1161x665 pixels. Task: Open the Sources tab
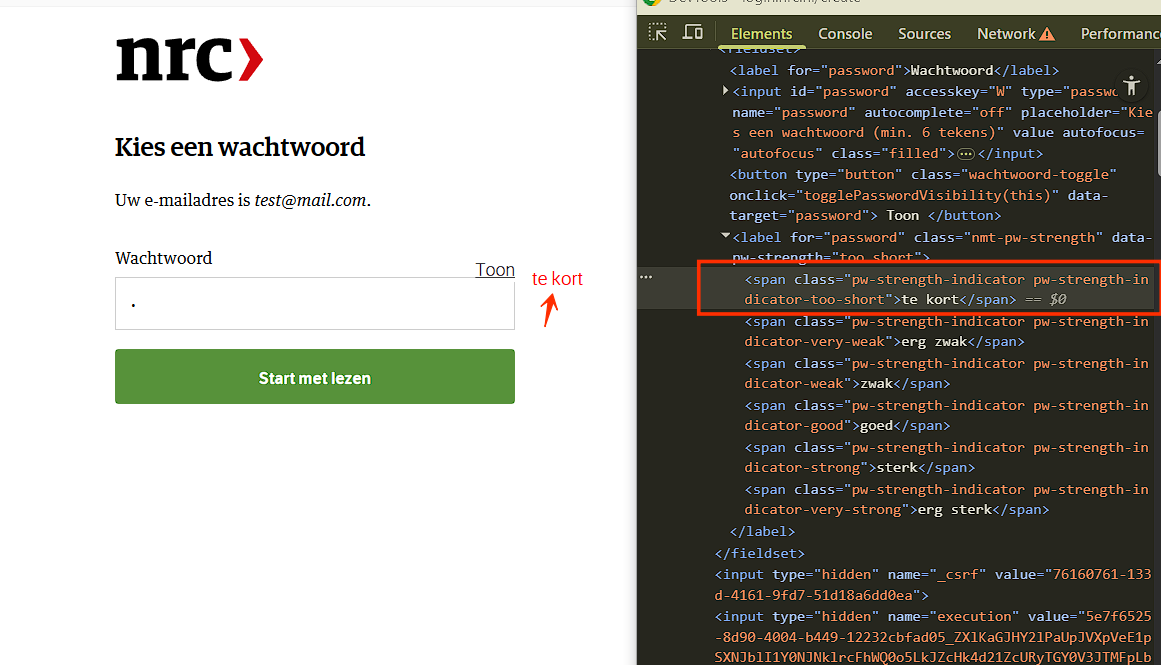pyautogui.click(x=924, y=34)
